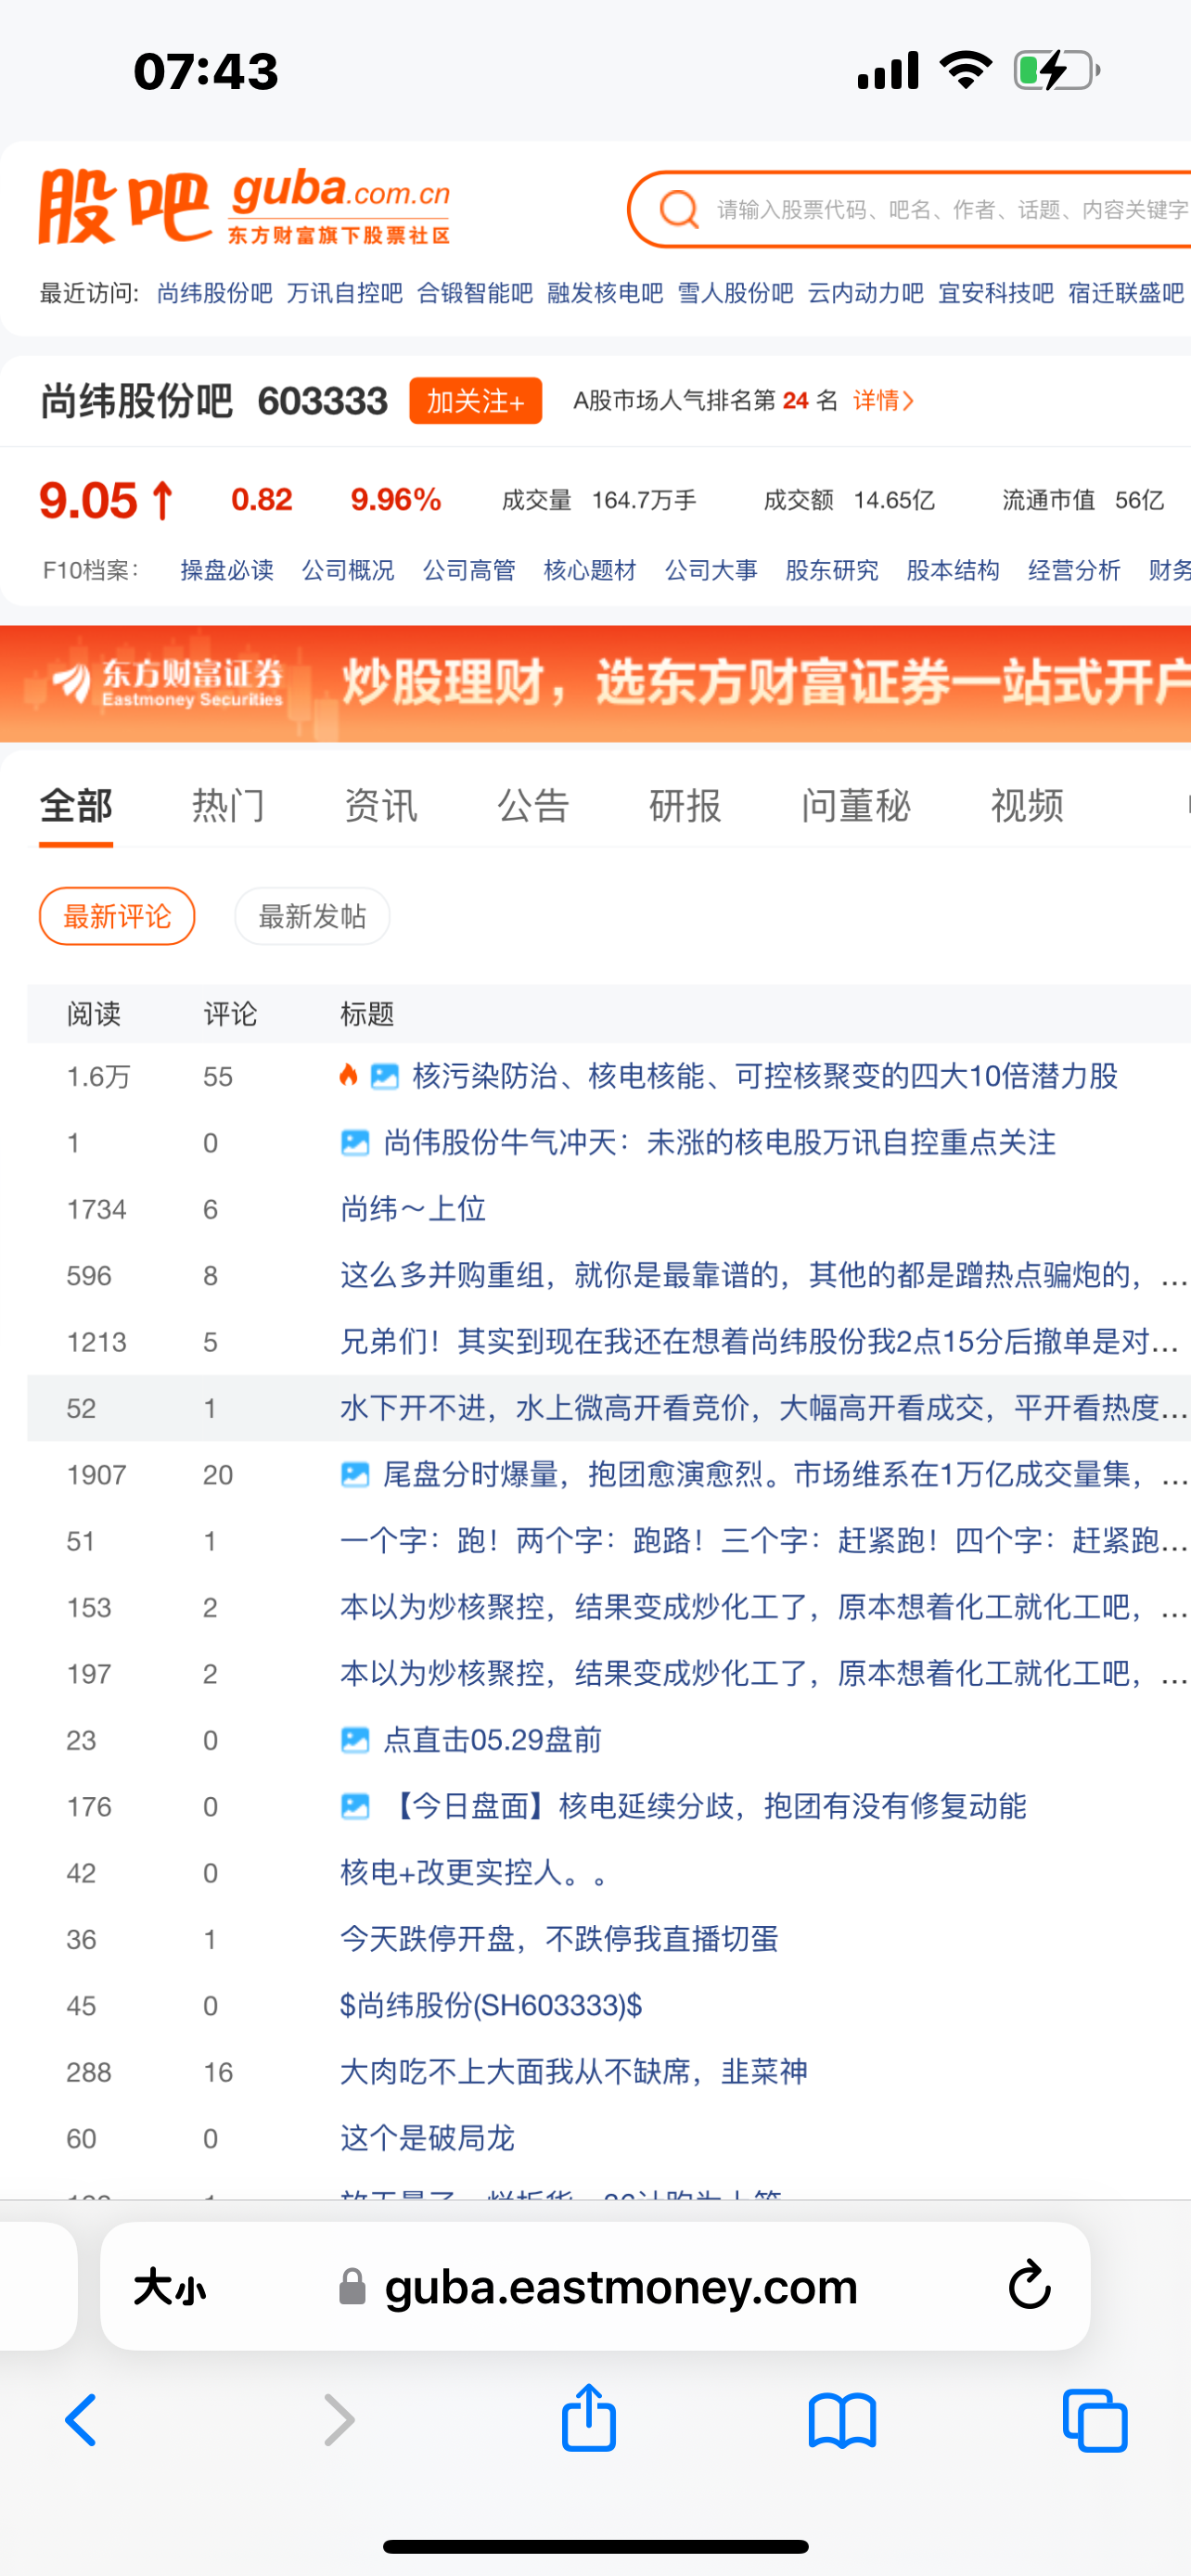This screenshot has width=1191, height=2576.
Task: Open F10 link 公司概况
Action: coord(348,570)
